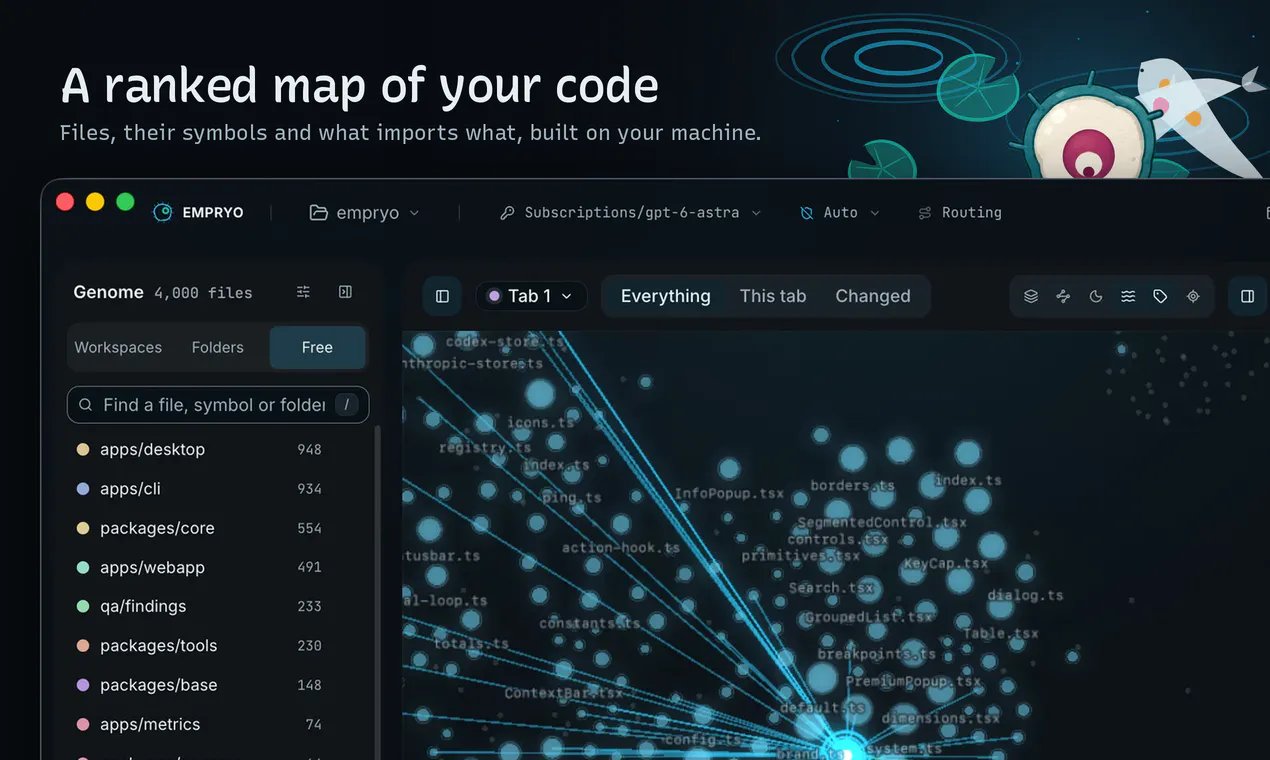
Task: Click the stacked layers icon in graph toolbar
Action: click(x=1031, y=296)
